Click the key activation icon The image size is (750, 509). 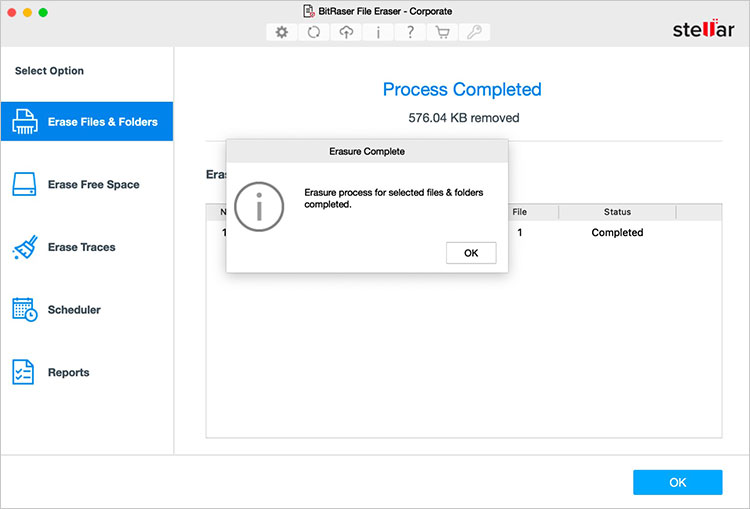click(474, 32)
